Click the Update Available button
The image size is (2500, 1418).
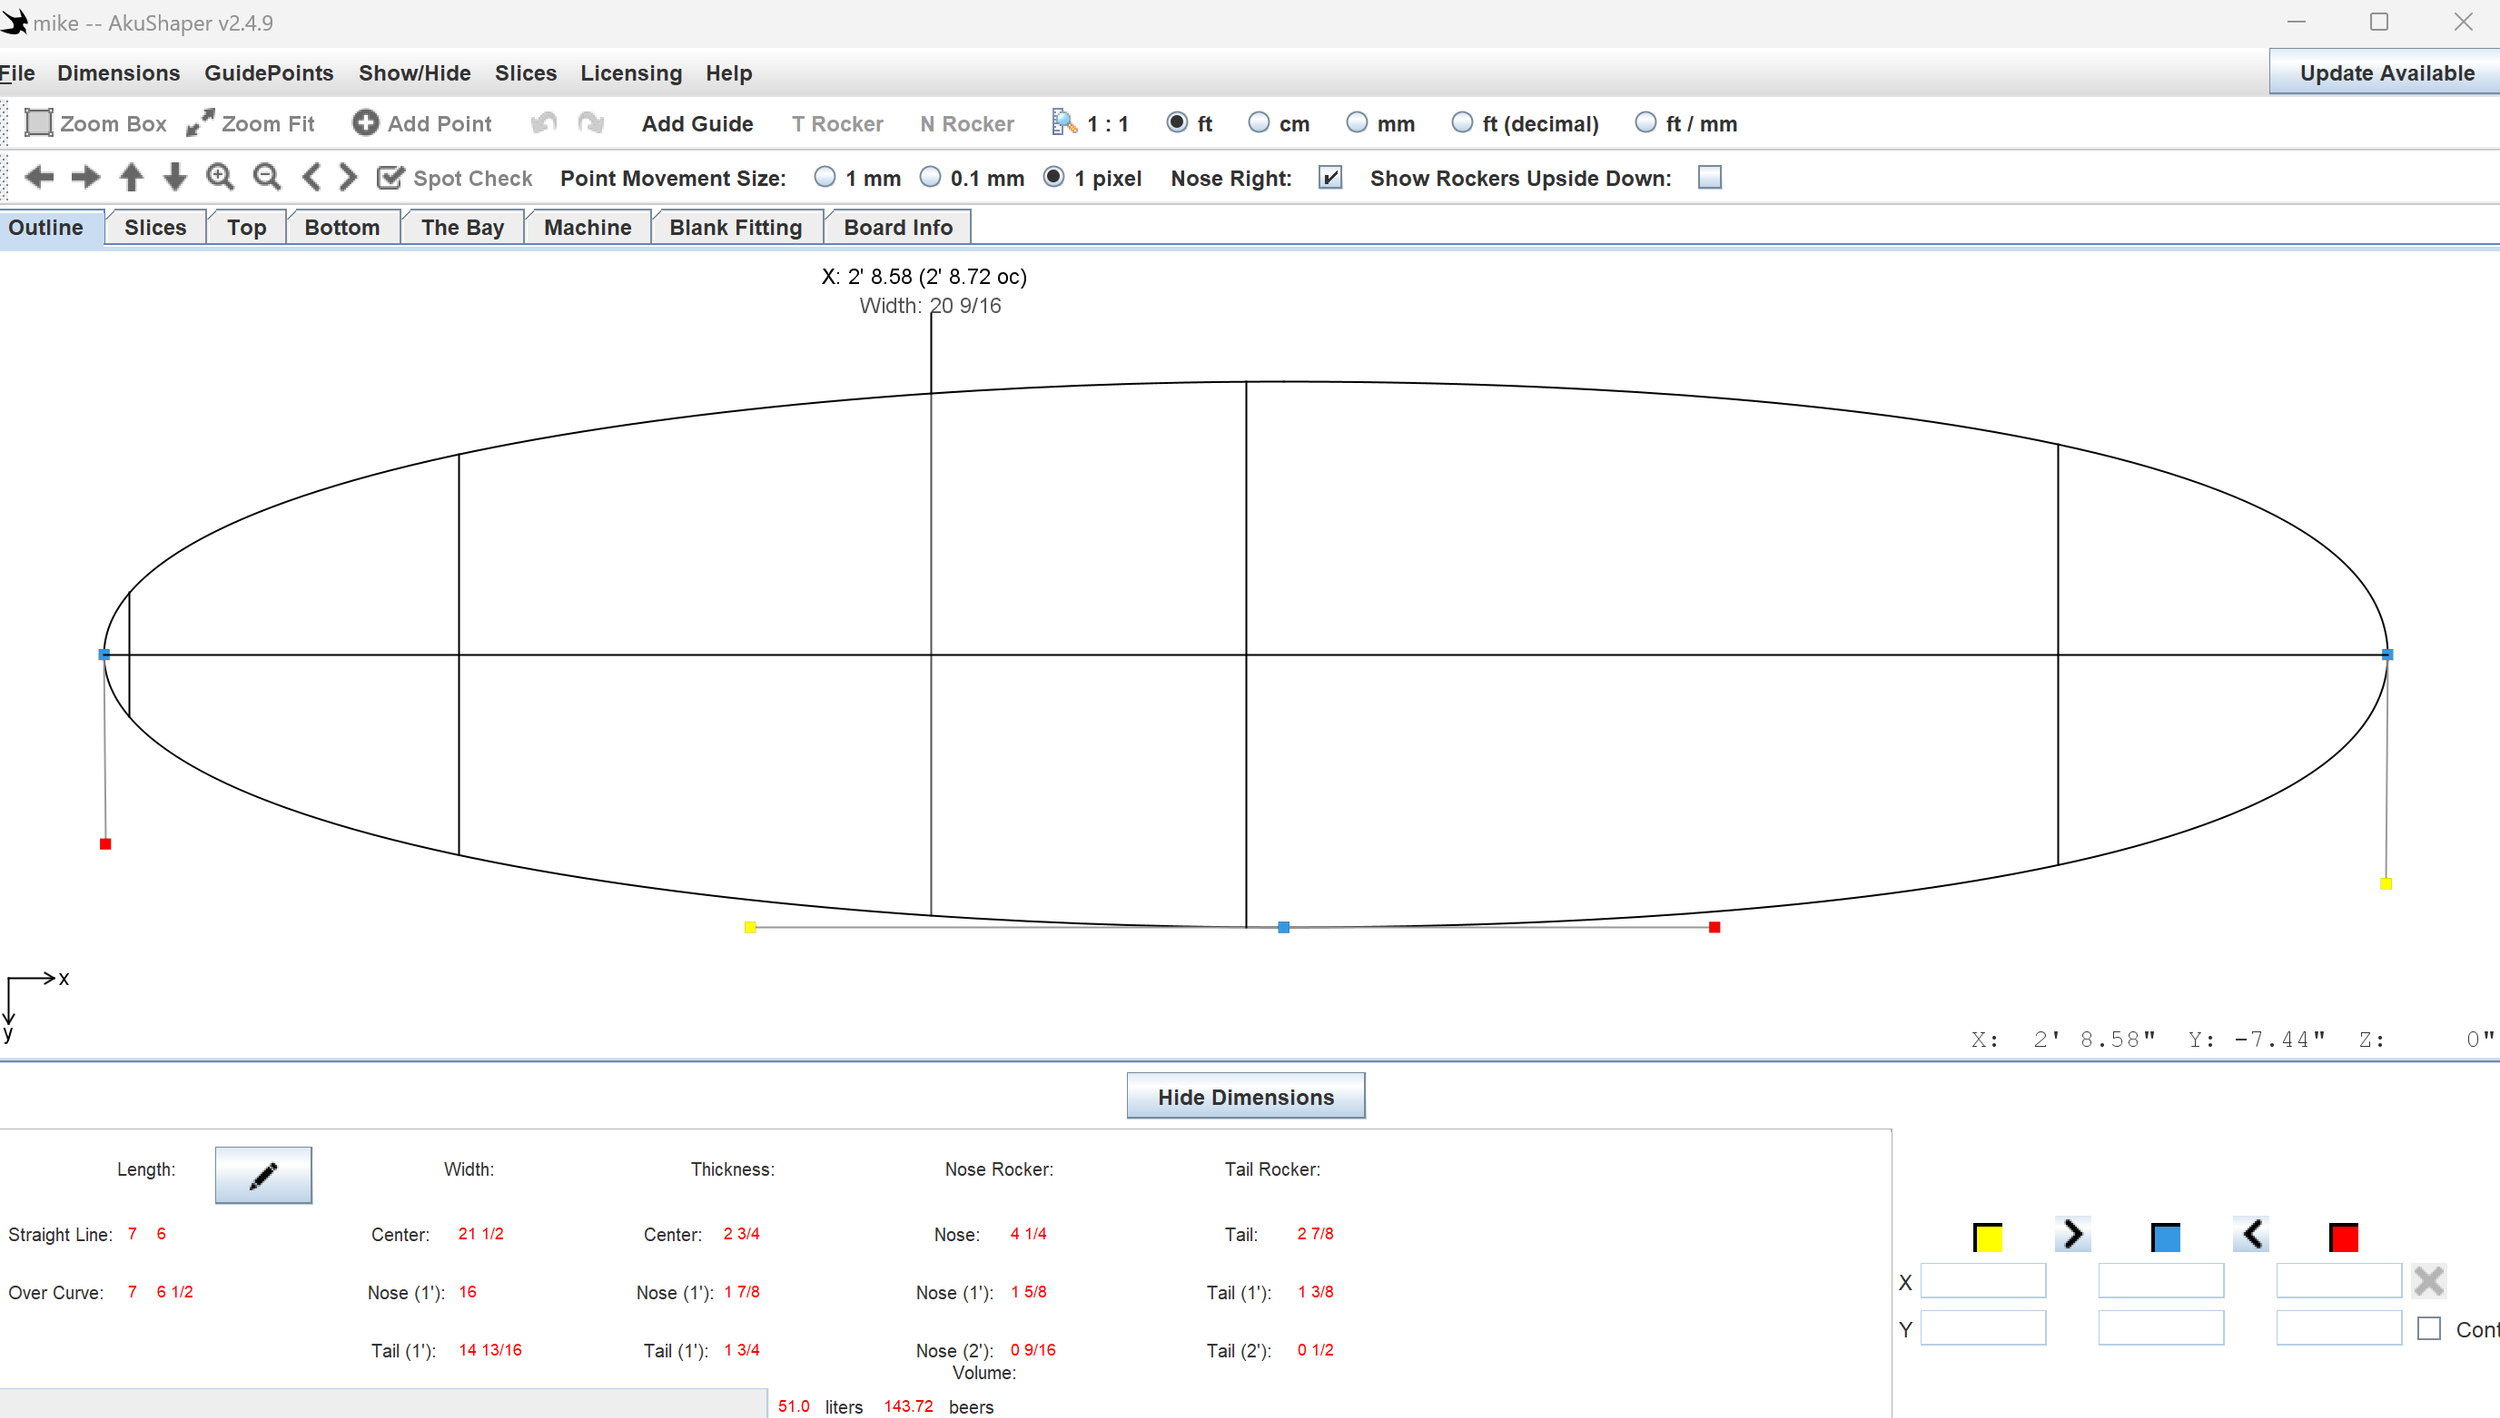tap(2384, 72)
